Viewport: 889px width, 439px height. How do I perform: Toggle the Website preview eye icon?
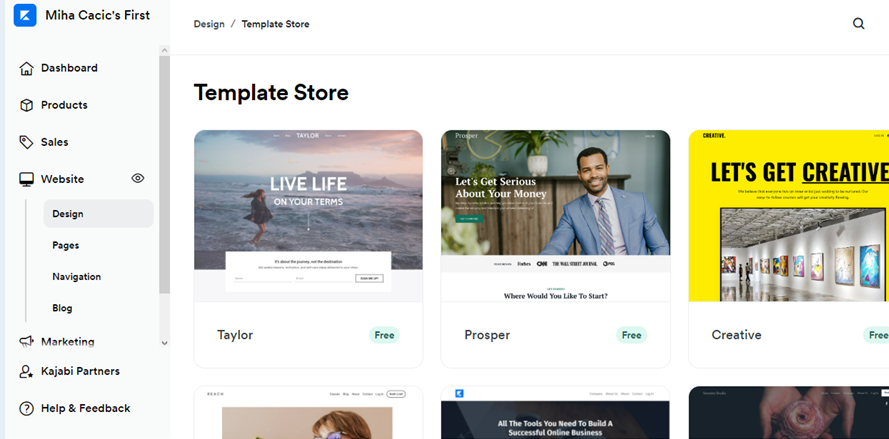point(138,179)
